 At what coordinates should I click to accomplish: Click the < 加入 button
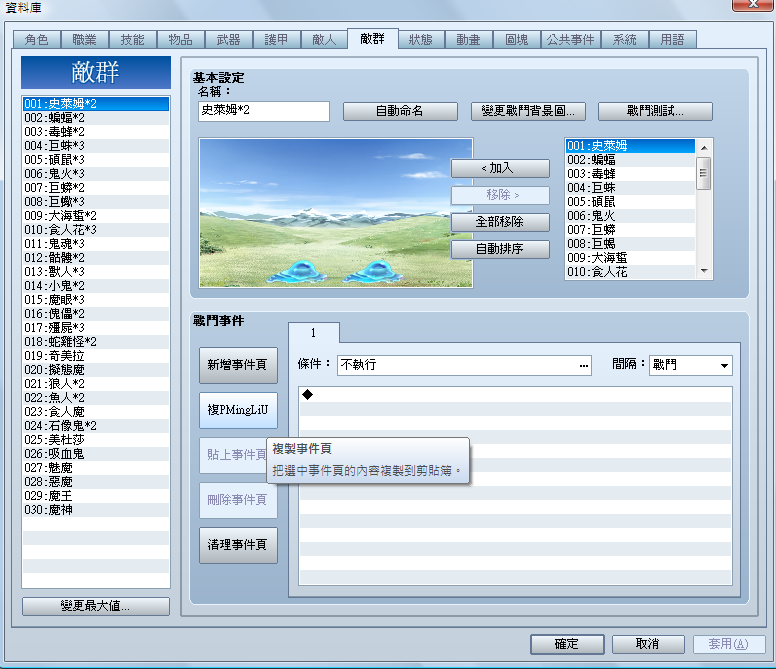point(500,168)
